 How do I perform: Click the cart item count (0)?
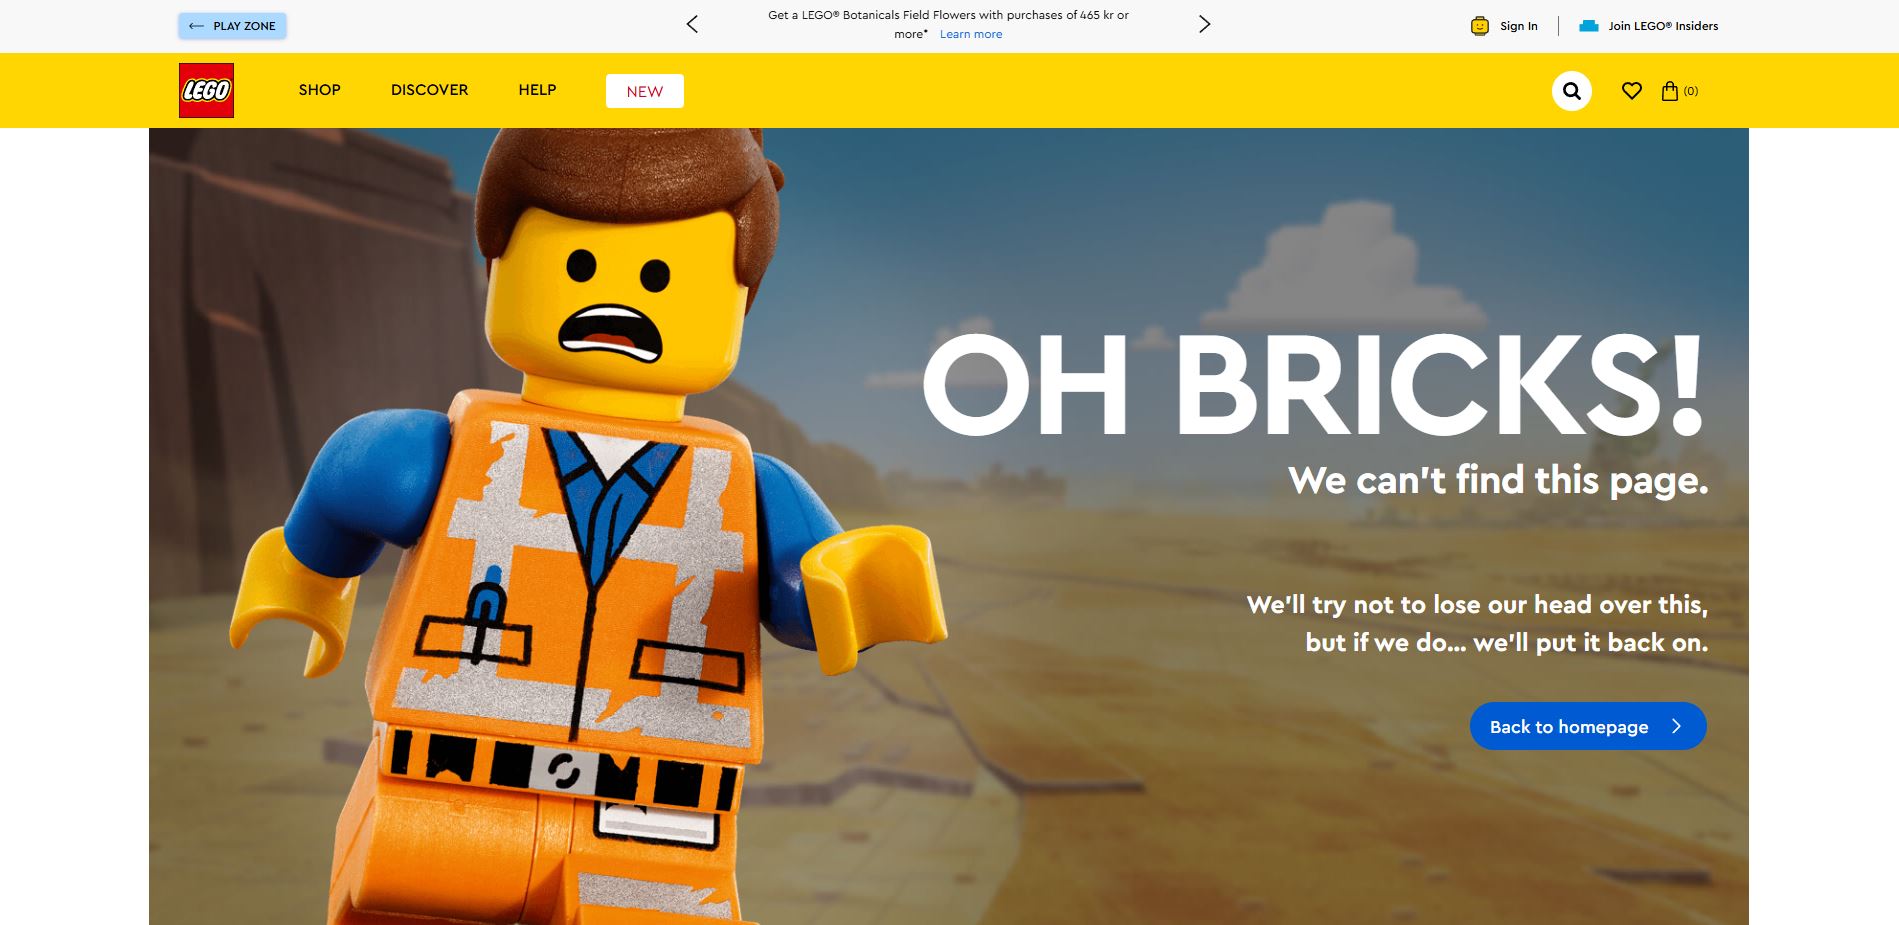(1691, 90)
